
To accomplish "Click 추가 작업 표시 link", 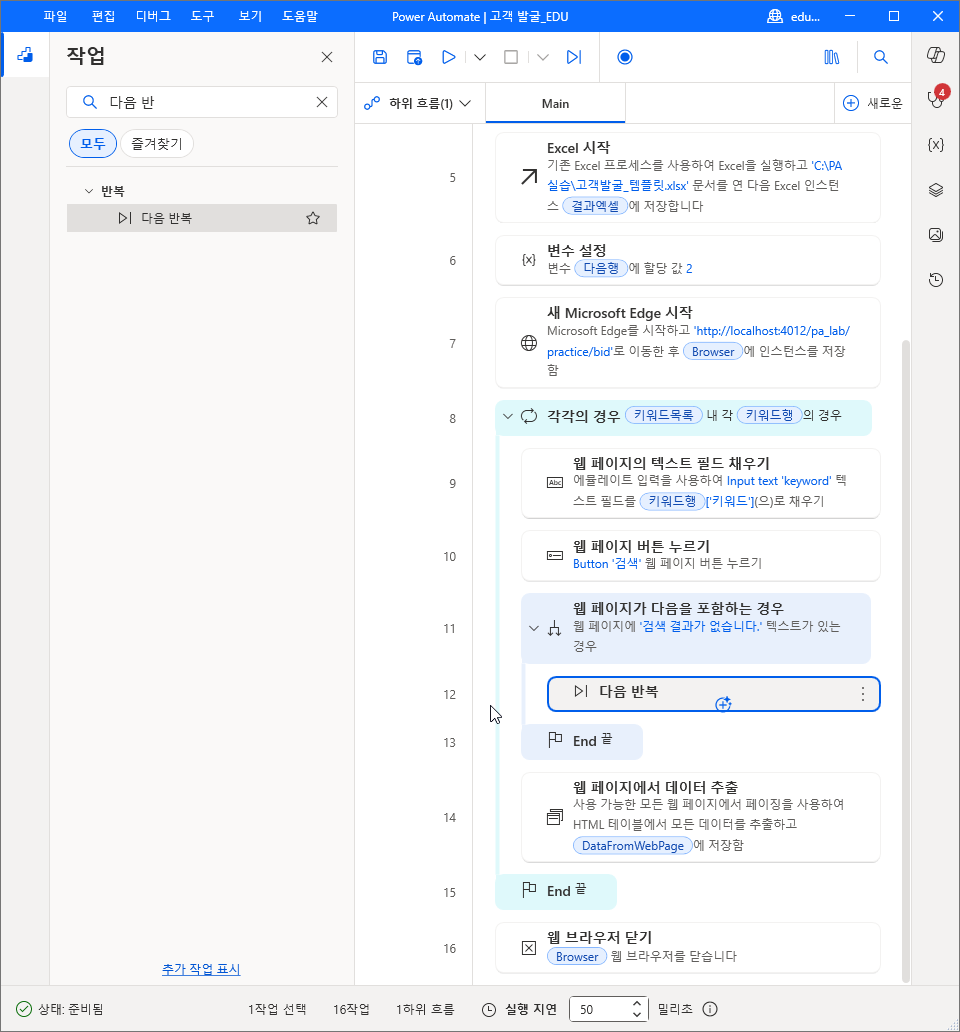I will coord(201,969).
